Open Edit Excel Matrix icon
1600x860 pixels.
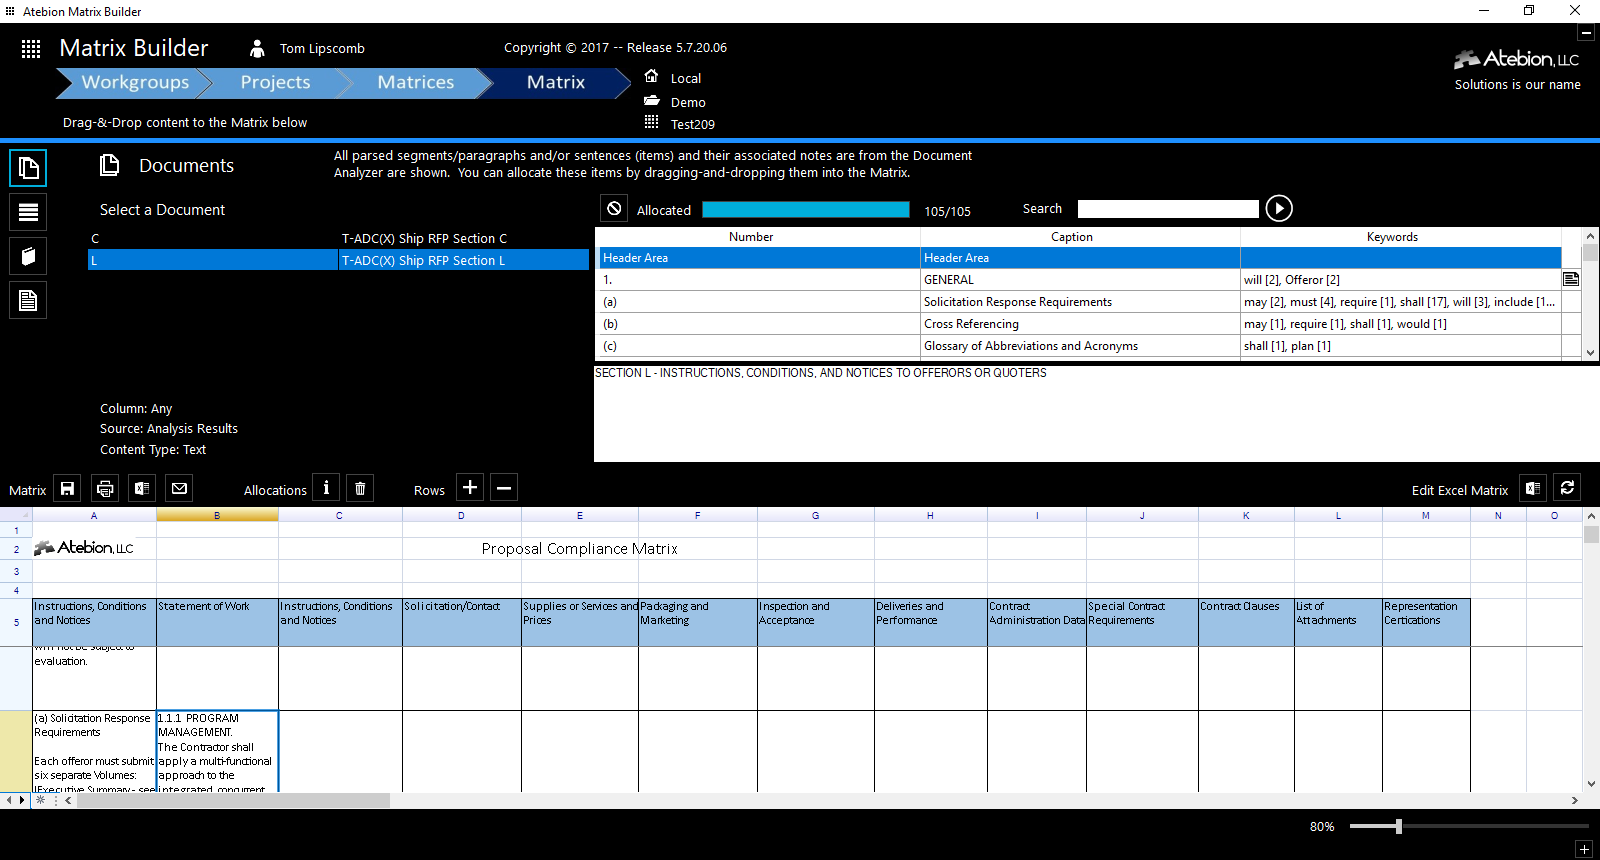click(x=1533, y=487)
